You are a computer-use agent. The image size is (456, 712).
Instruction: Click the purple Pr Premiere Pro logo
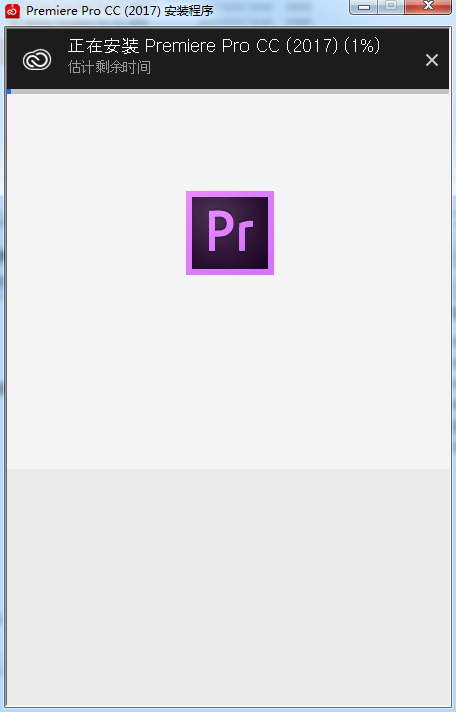pyautogui.click(x=230, y=233)
